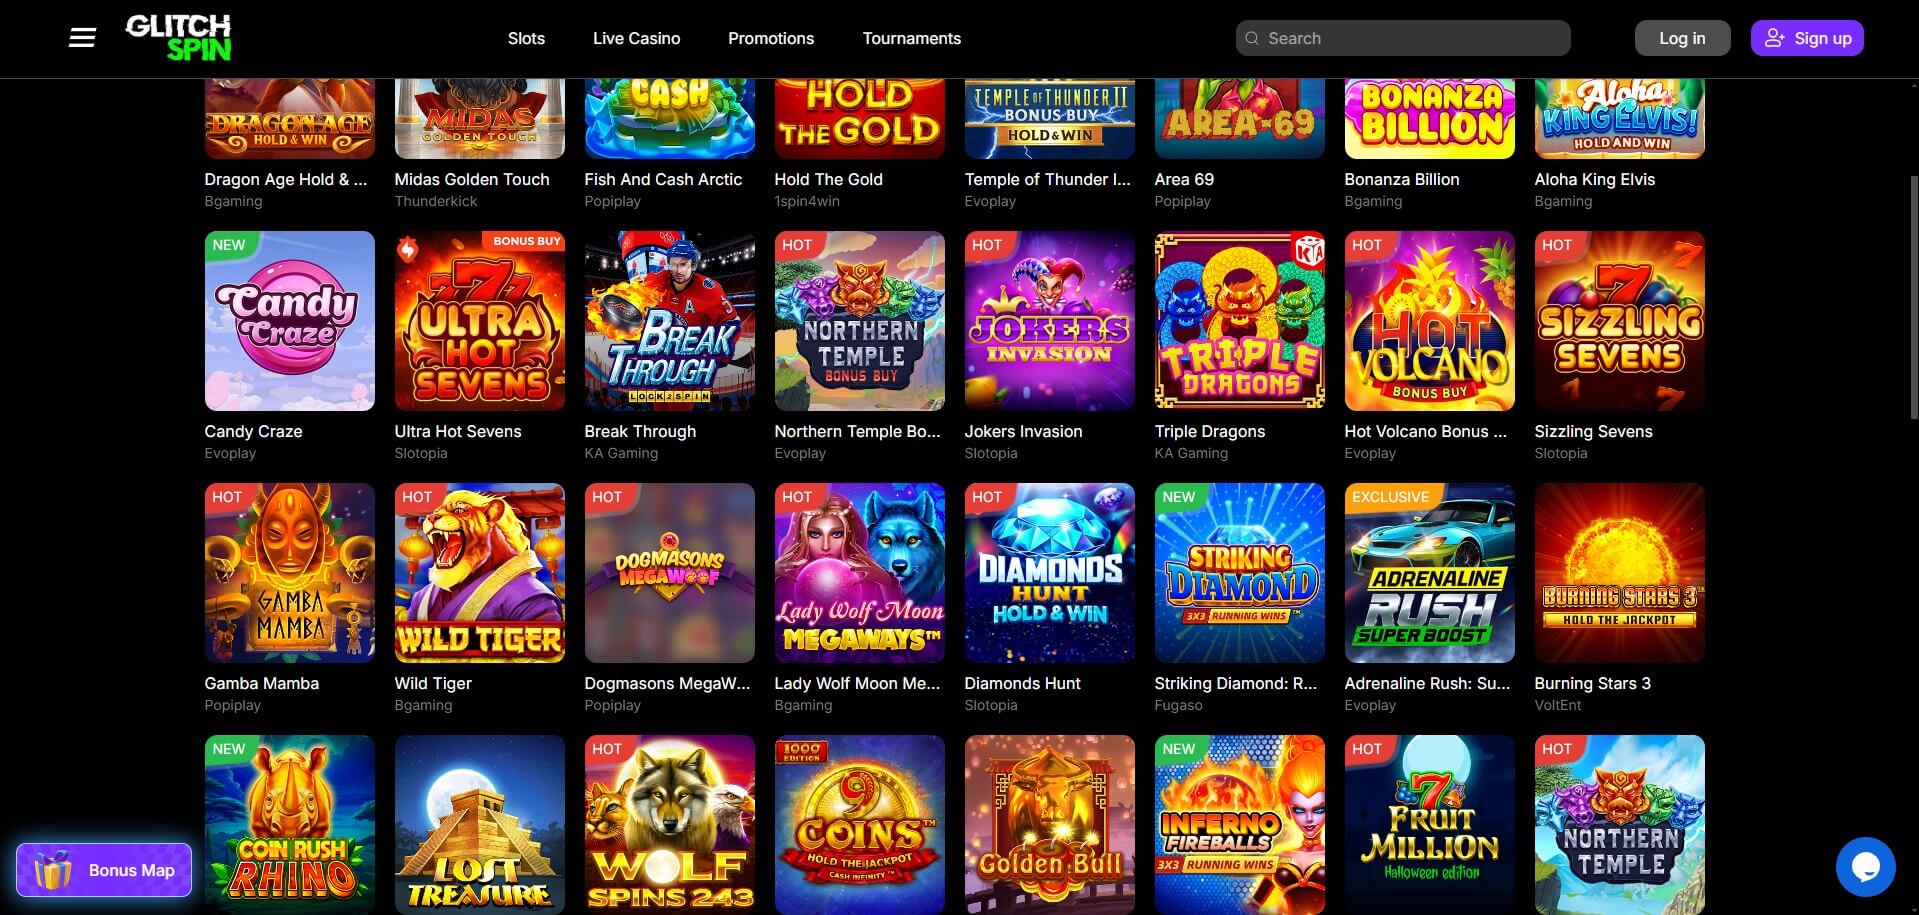The height and width of the screenshot is (915, 1919).
Task: Go to Live Casino section
Action: (x=636, y=38)
